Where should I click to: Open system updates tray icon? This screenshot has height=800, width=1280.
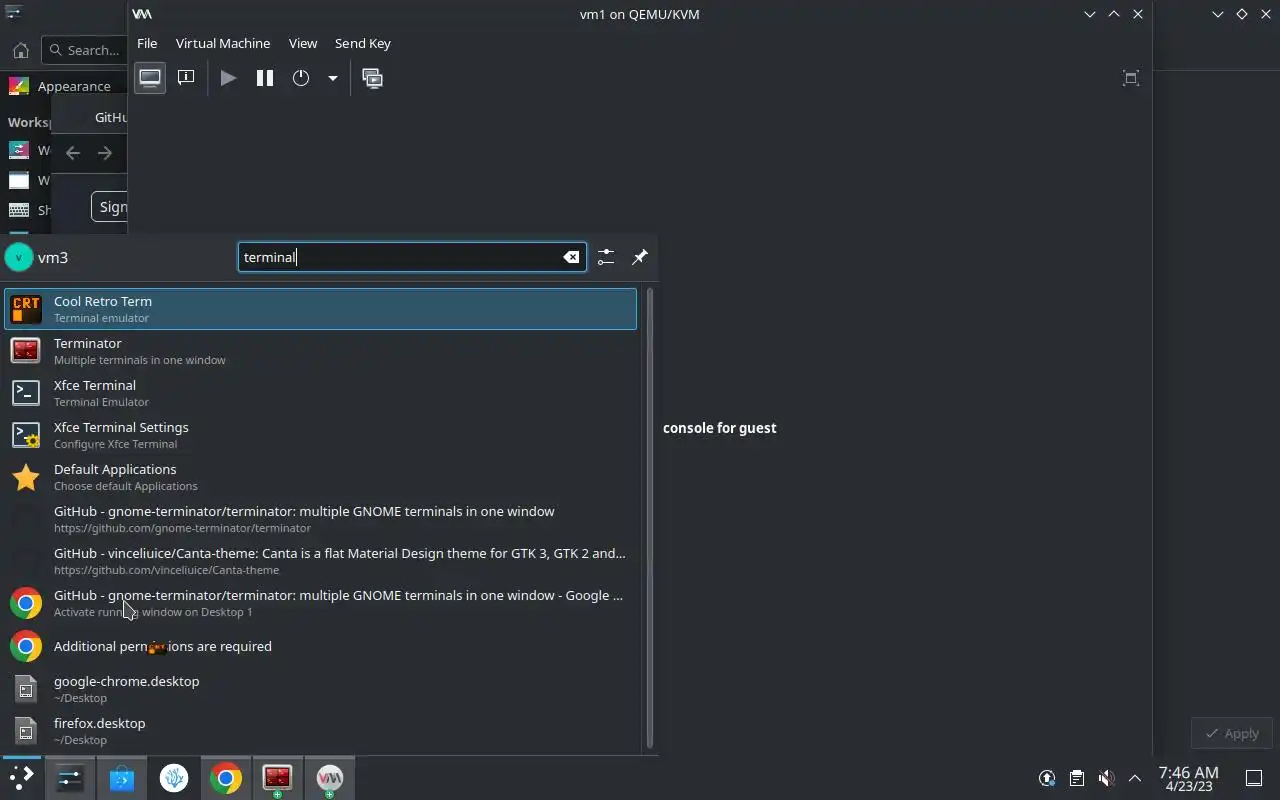[x=1047, y=778]
